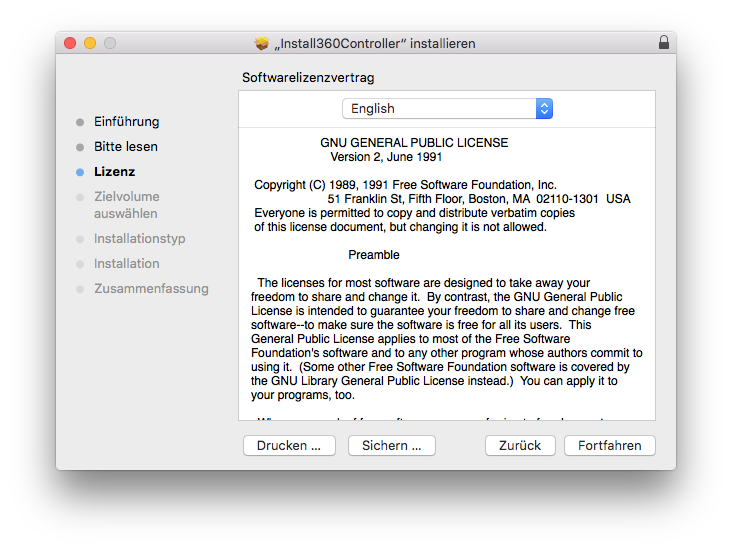Screen dimensions: 732x550
Task: Continue with the Fortfahren button
Action: click(609, 446)
